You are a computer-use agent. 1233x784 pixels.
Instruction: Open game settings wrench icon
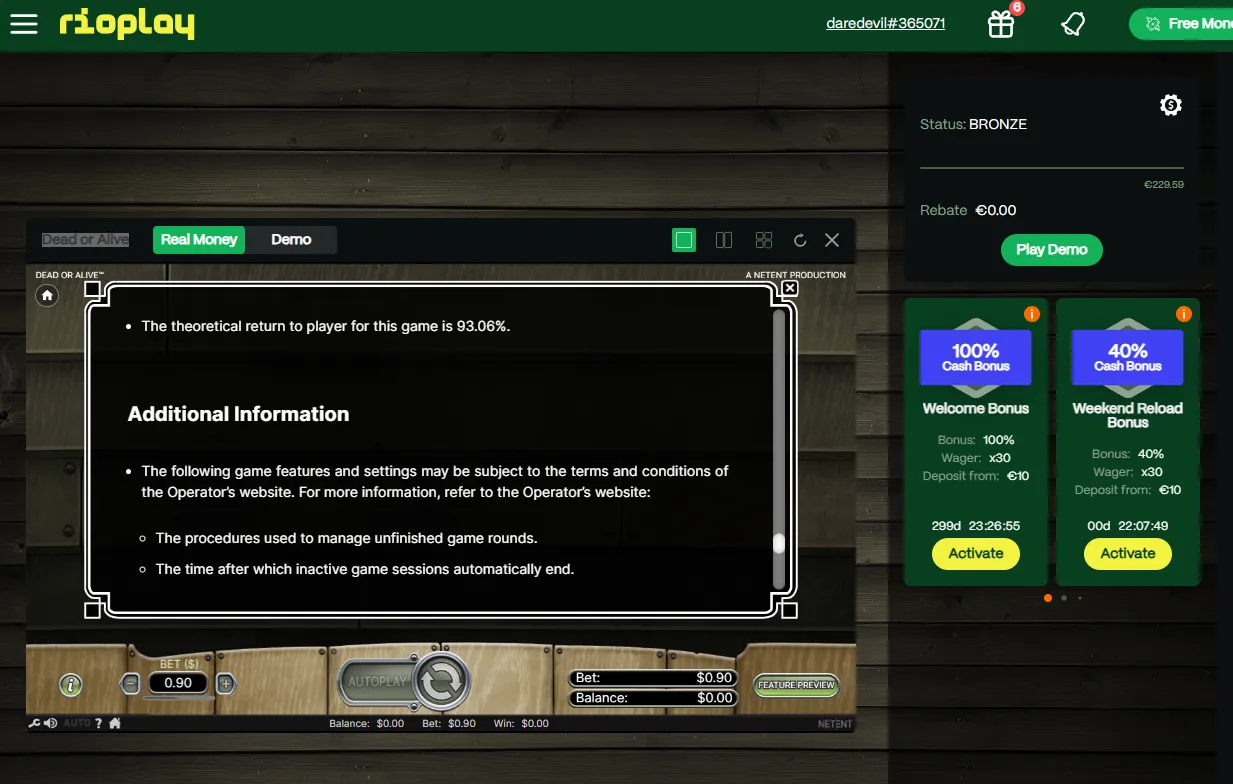(34, 723)
